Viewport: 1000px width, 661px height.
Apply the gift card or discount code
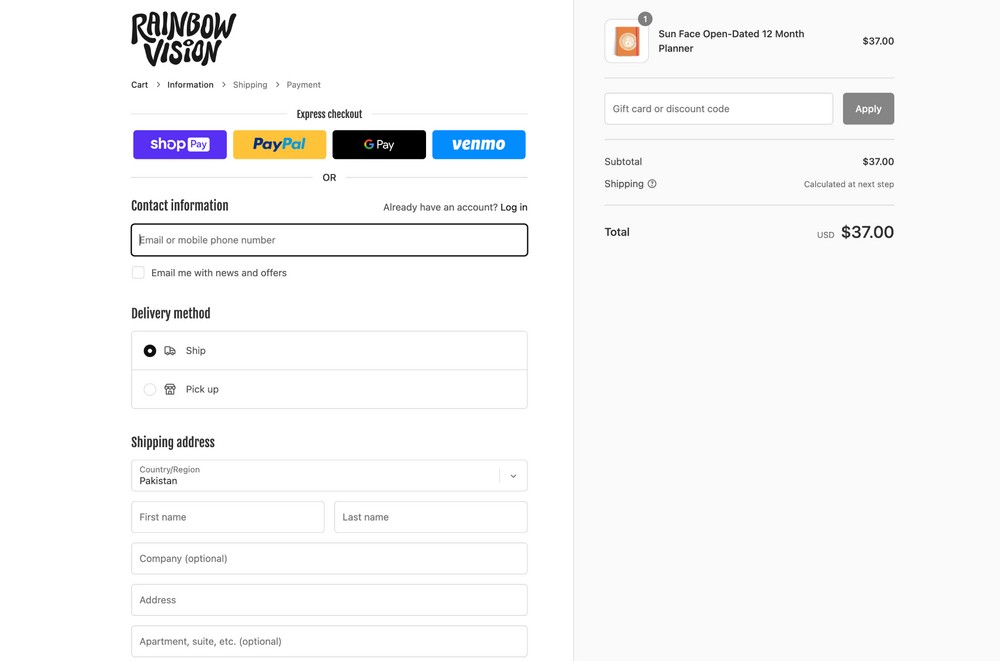point(868,108)
